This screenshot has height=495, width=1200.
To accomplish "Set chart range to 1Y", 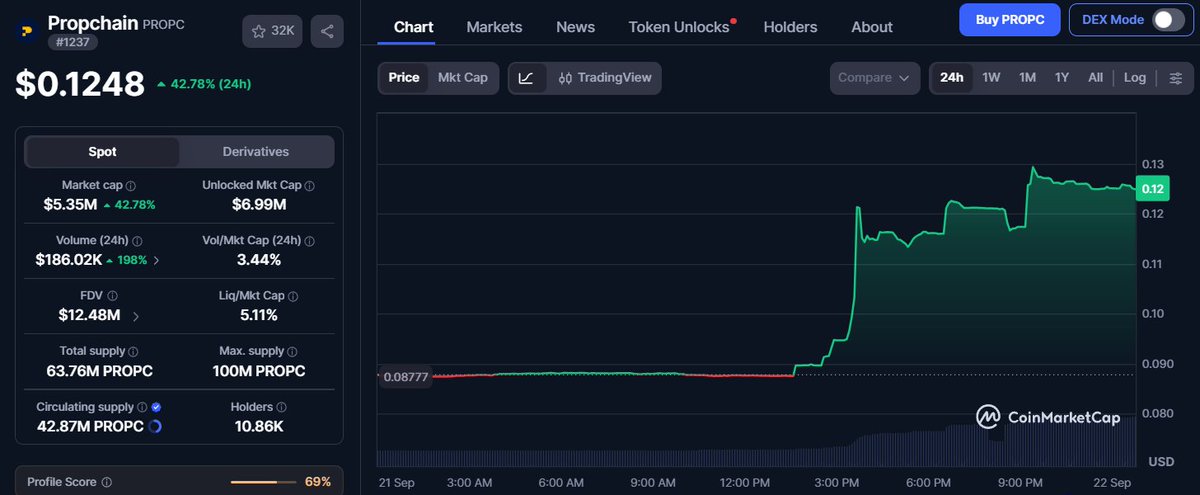I will pos(1062,78).
